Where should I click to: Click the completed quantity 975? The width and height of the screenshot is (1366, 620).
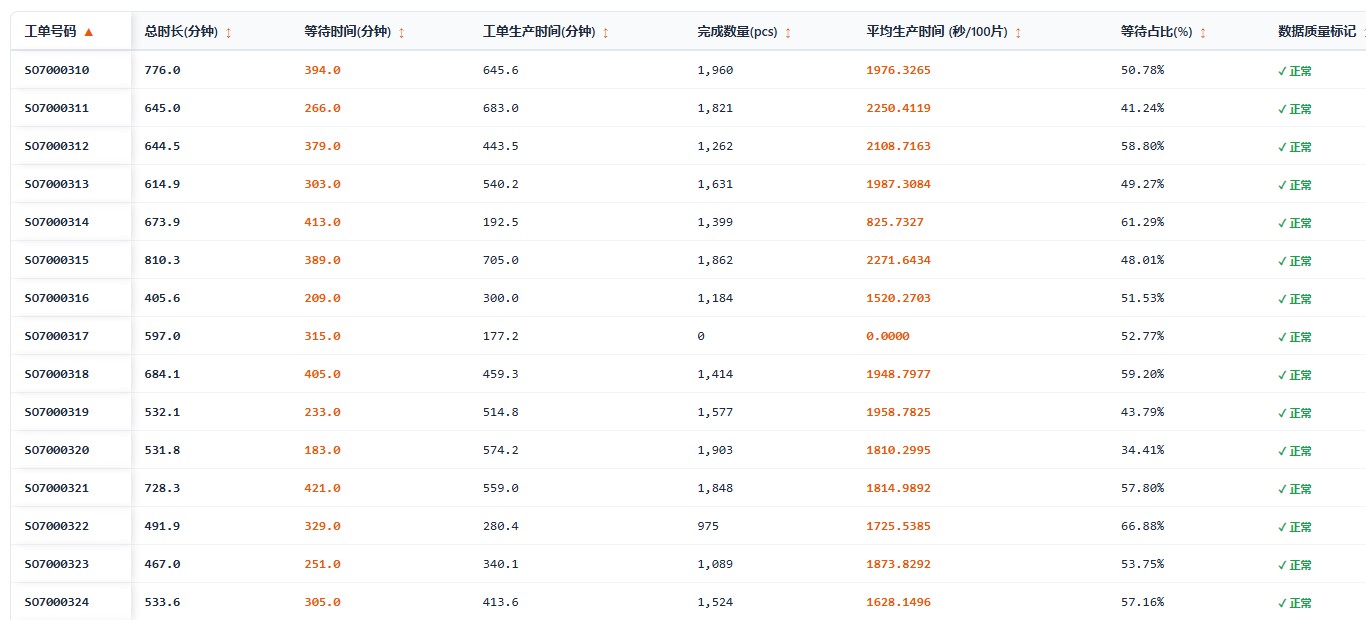pyautogui.click(x=709, y=526)
